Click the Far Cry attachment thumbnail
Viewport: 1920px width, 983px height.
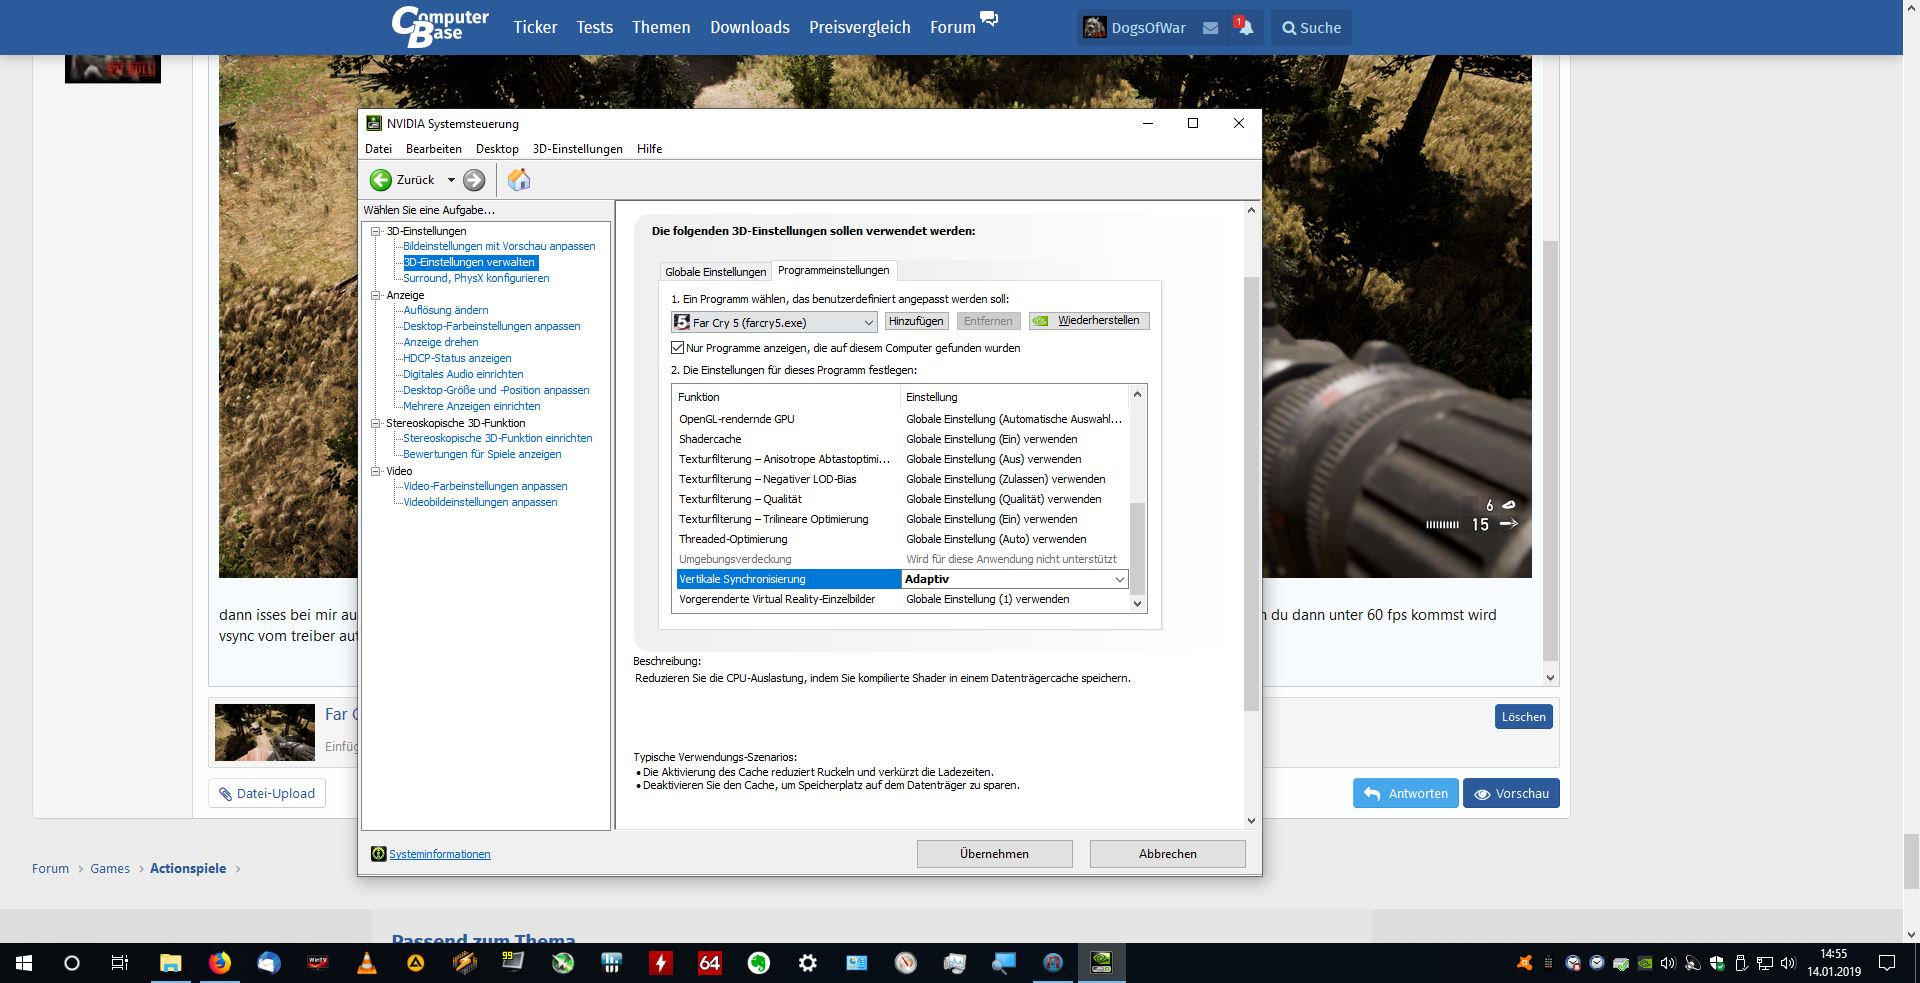point(265,733)
